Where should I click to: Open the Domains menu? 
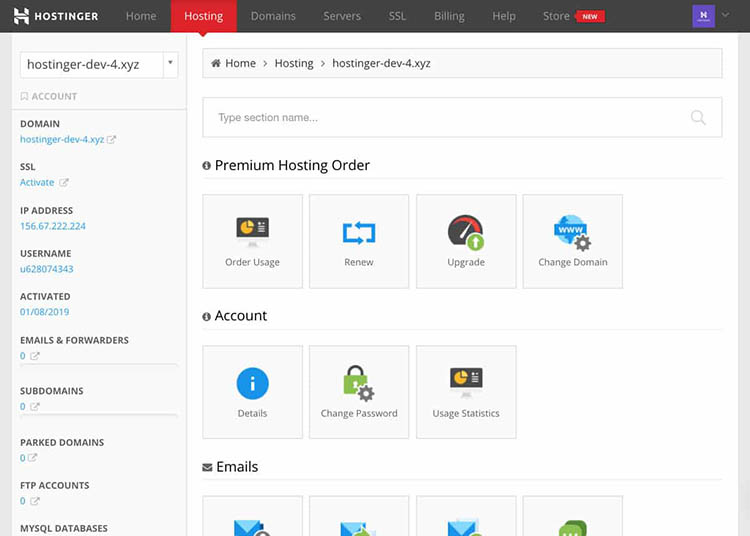click(273, 16)
